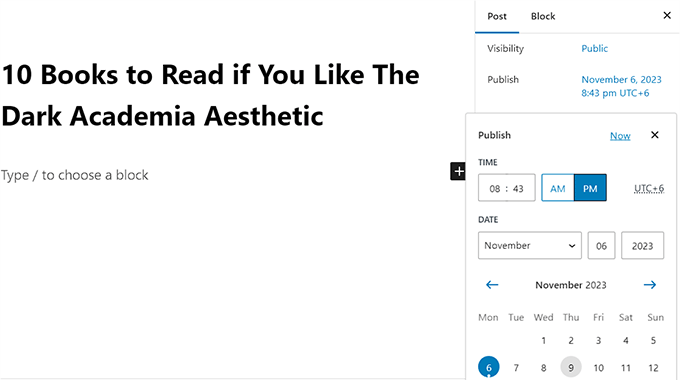Open the November month dropdown

tap(530, 246)
